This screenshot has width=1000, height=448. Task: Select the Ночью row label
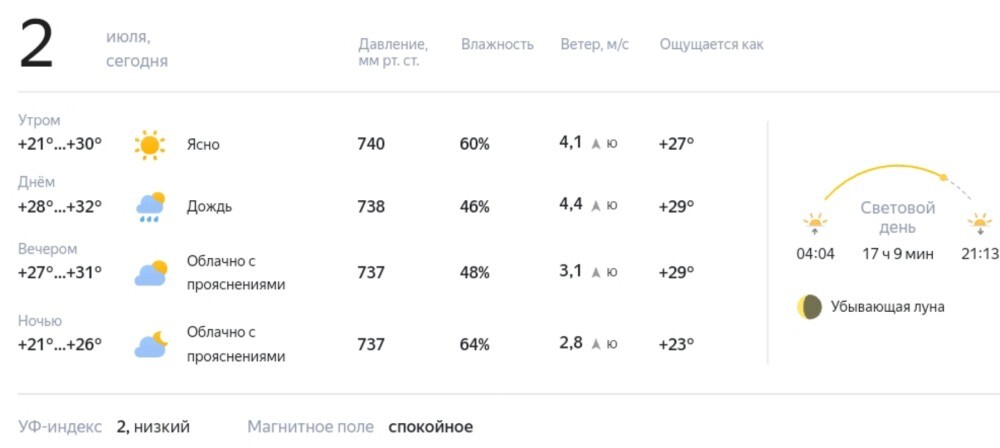pos(40,320)
